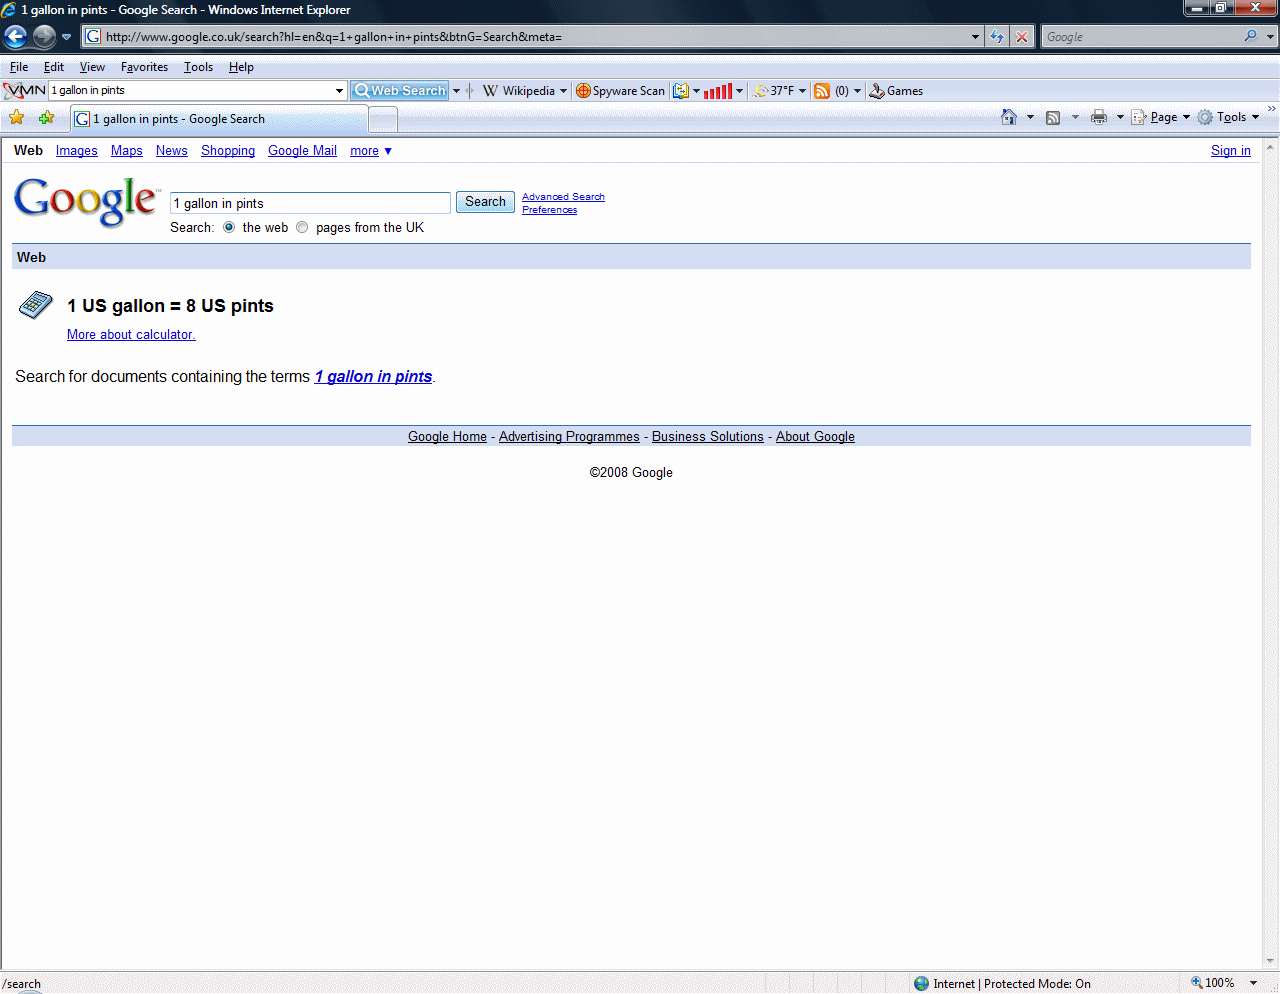
Task: Click the zoom magnifier showing 100%
Action: pos(1196,983)
